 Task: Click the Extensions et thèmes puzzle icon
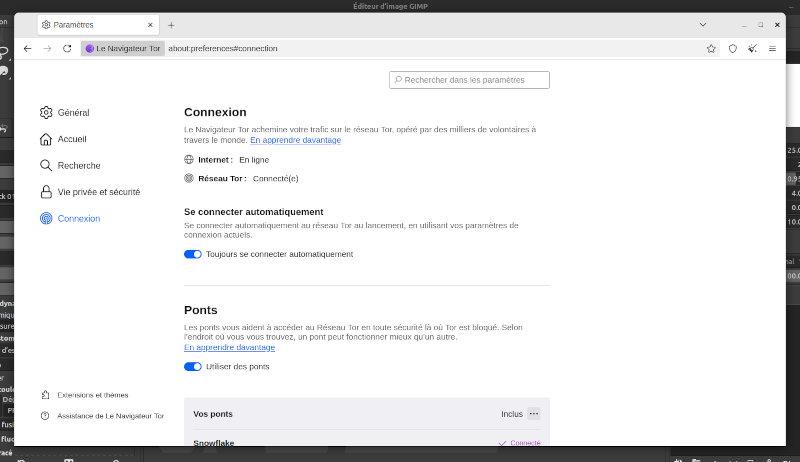click(x=45, y=395)
